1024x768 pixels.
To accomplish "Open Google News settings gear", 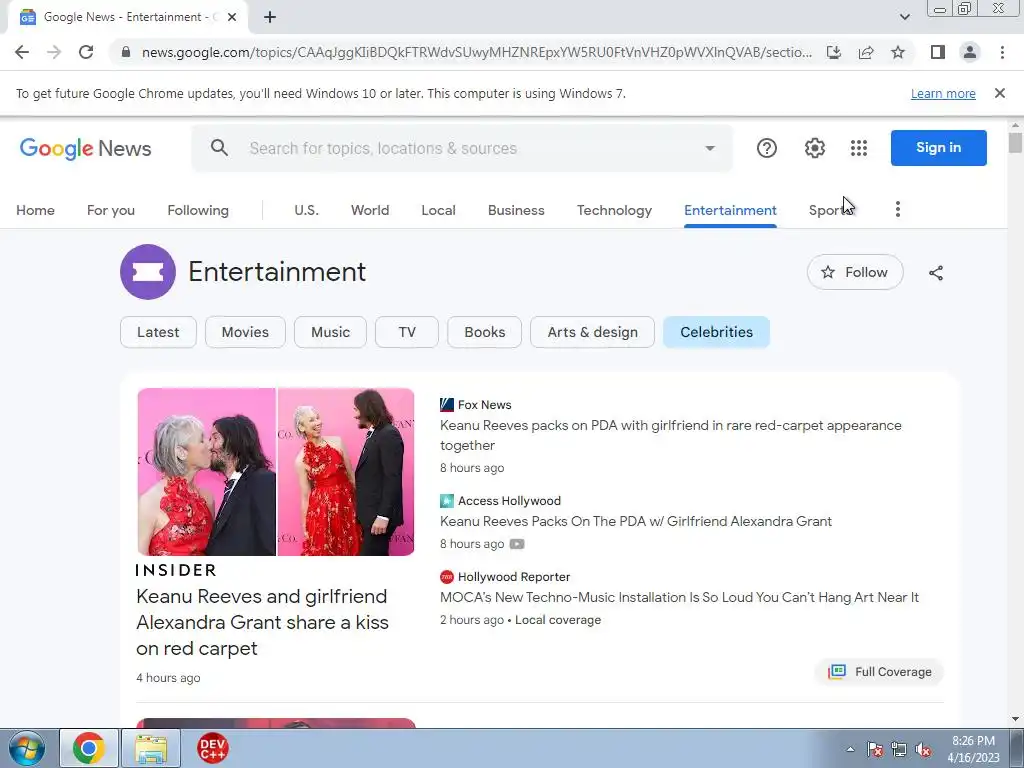I will click(x=814, y=148).
